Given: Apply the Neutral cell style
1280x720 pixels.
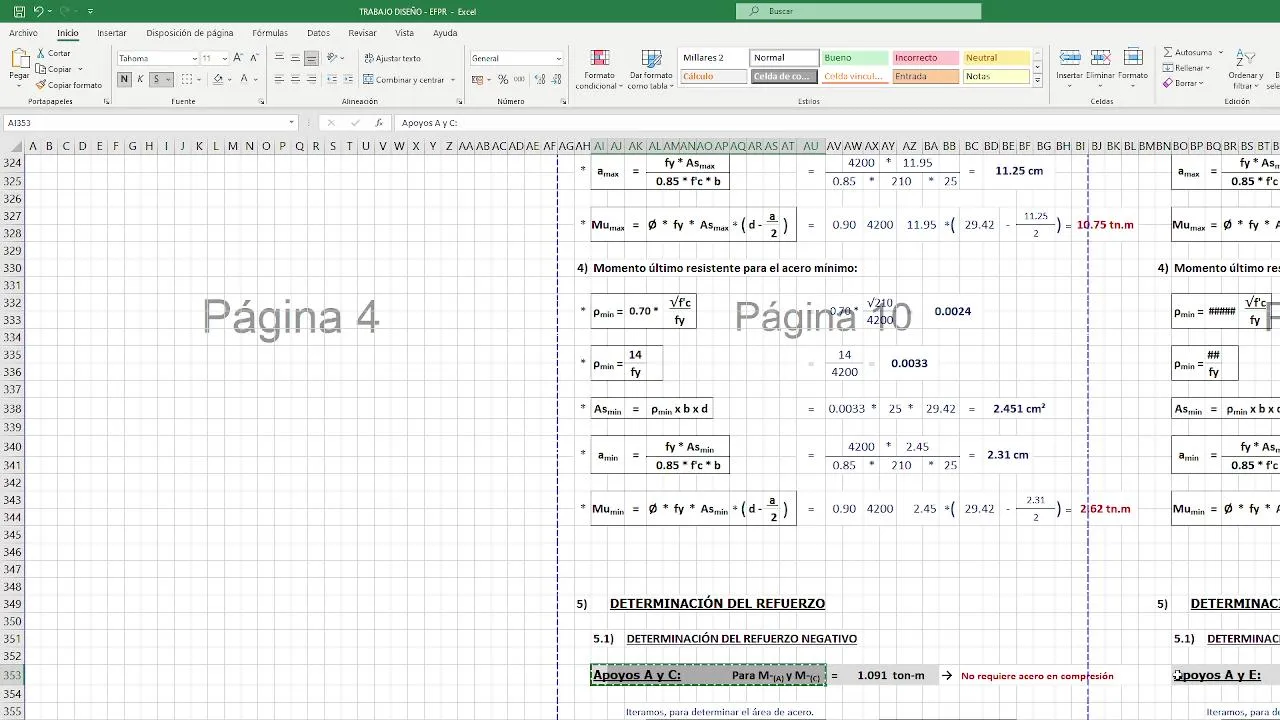Looking at the screenshot, I should 996,58.
